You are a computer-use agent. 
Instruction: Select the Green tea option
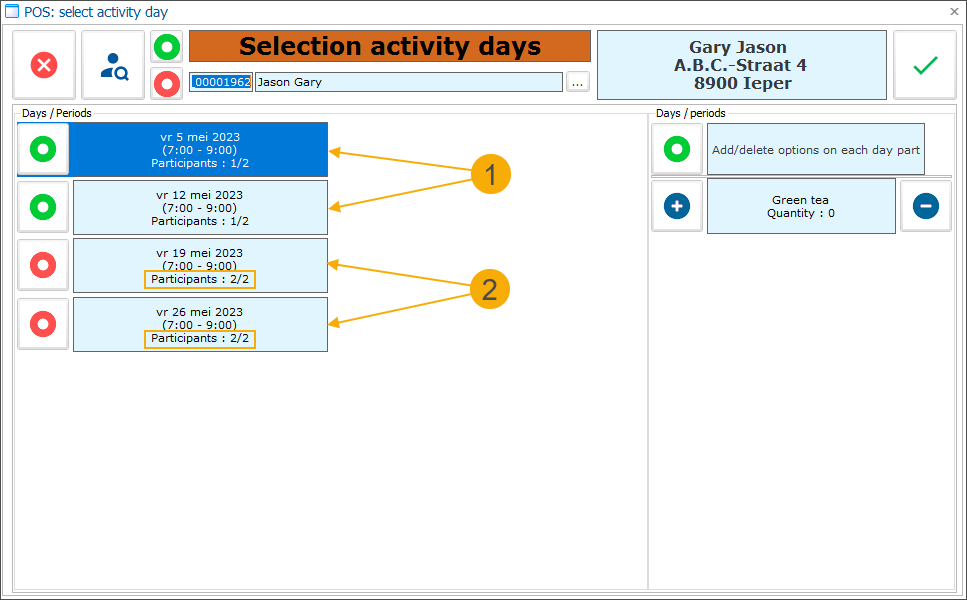[x=800, y=205]
